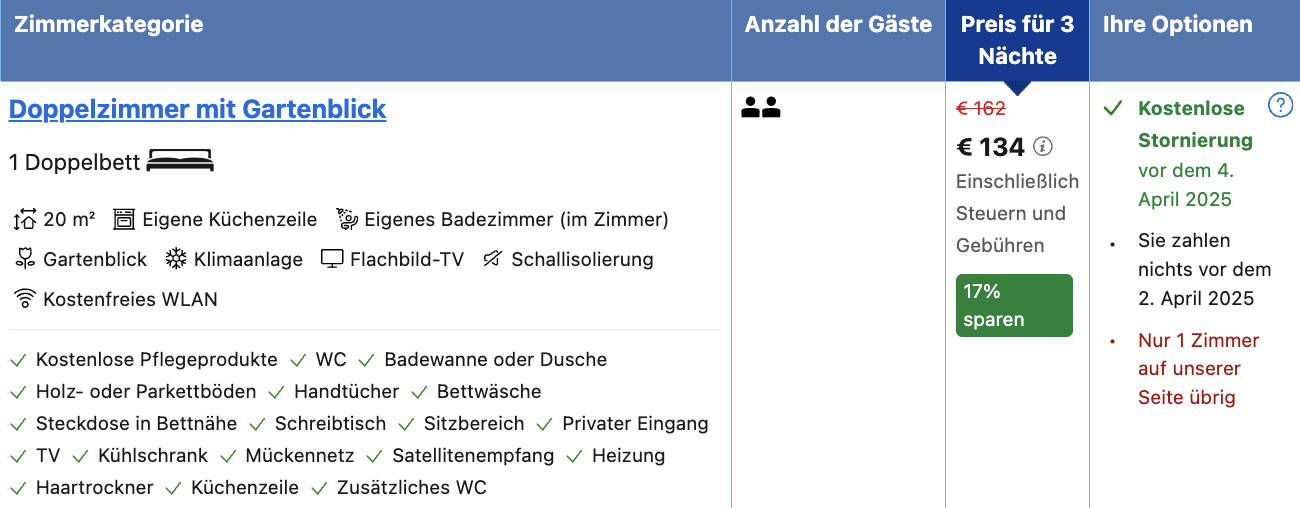The width and height of the screenshot is (1300, 508).
Task: Click the Preis für 3 Nächte header
Action: 1017,40
